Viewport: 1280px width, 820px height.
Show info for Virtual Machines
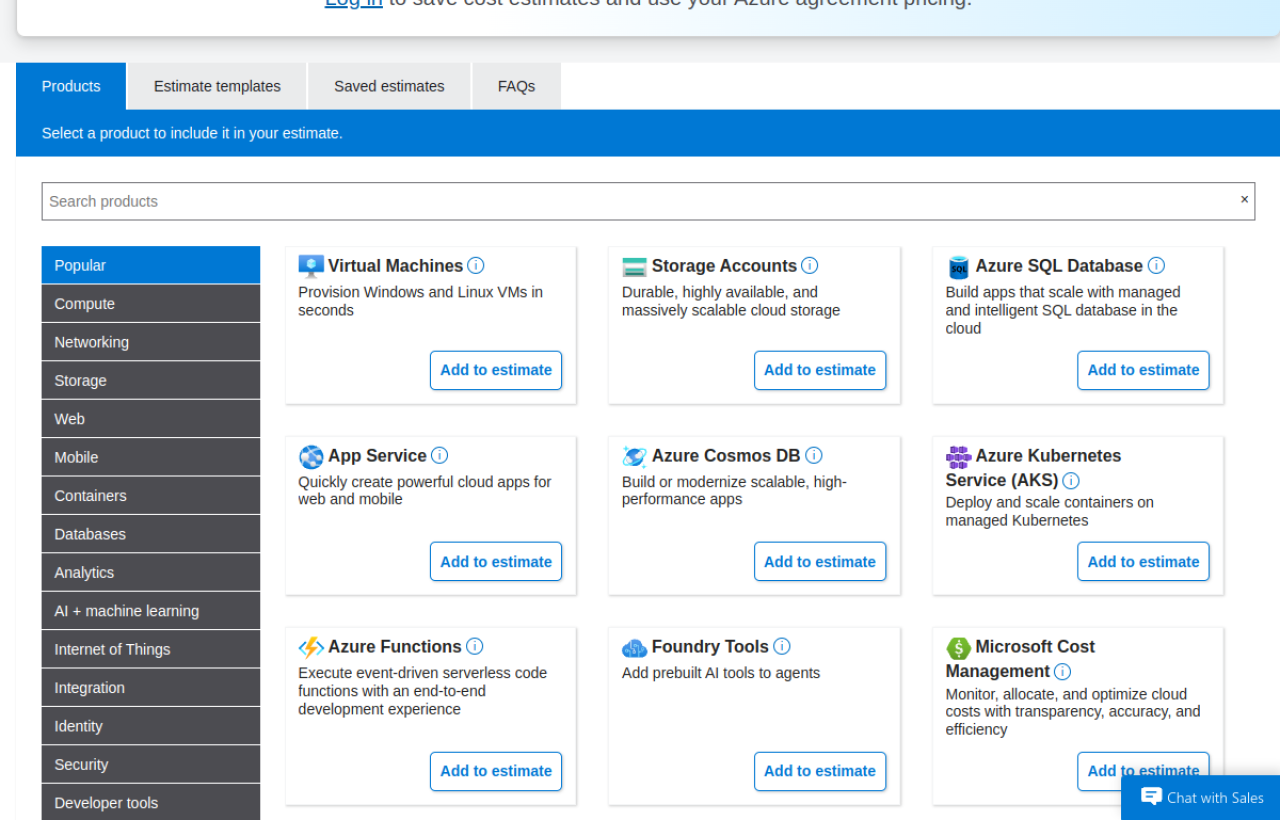coord(476,265)
